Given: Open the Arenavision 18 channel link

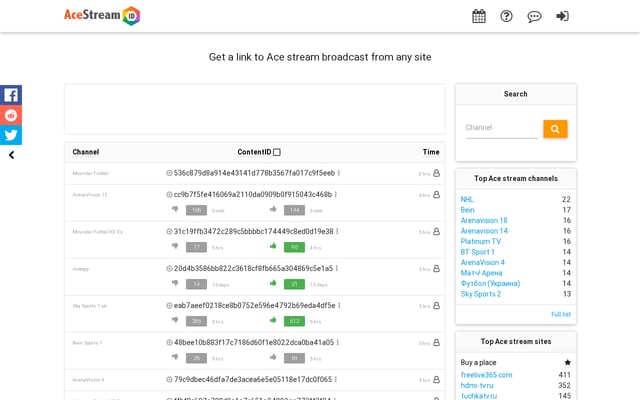Looking at the screenshot, I should [484, 220].
